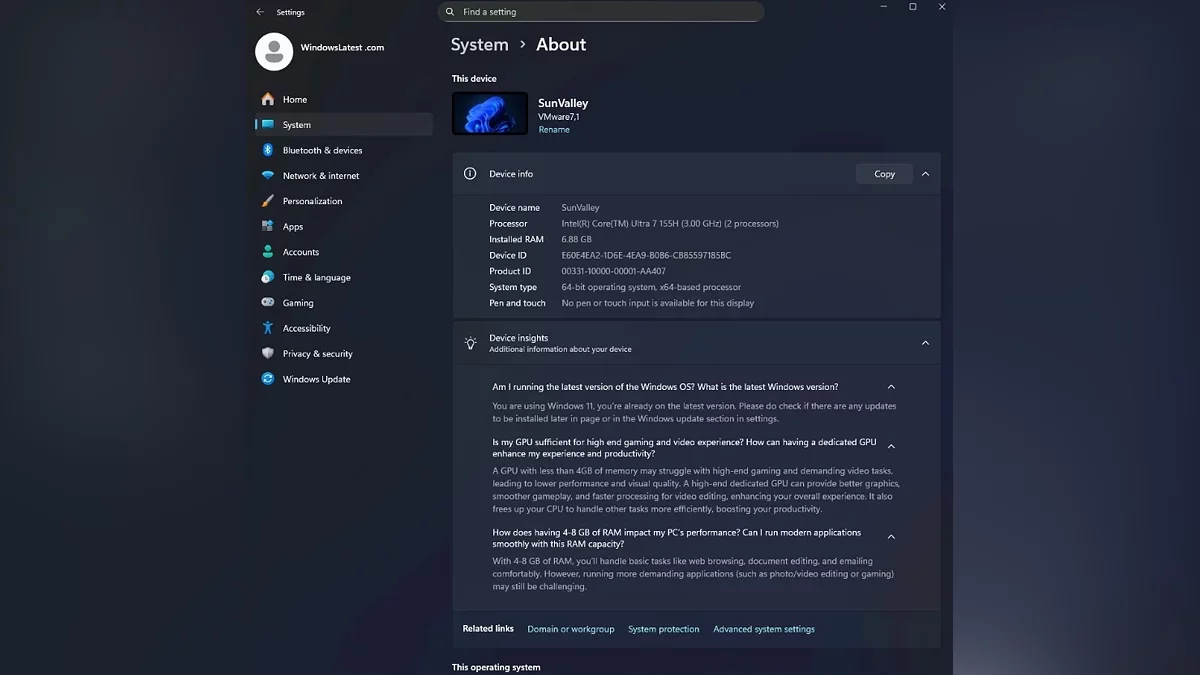Image resolution: width=1200 pixels, height=675 pixels.
Task: Collapse the Device insights section
Action: pos(925,343)
